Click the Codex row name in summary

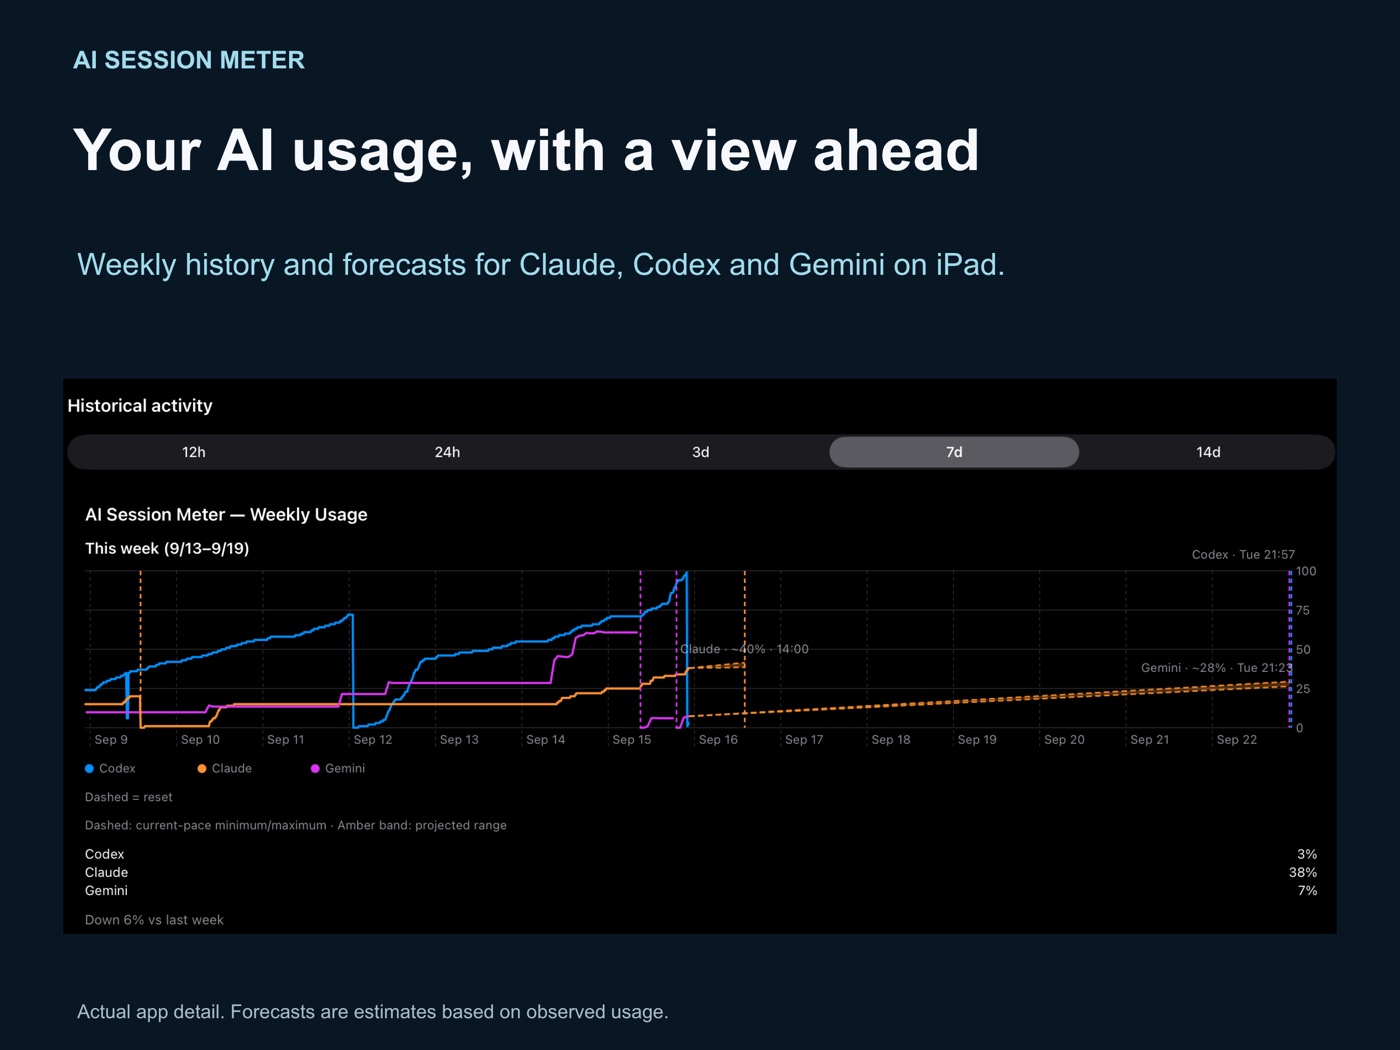[x=105, y=854]
